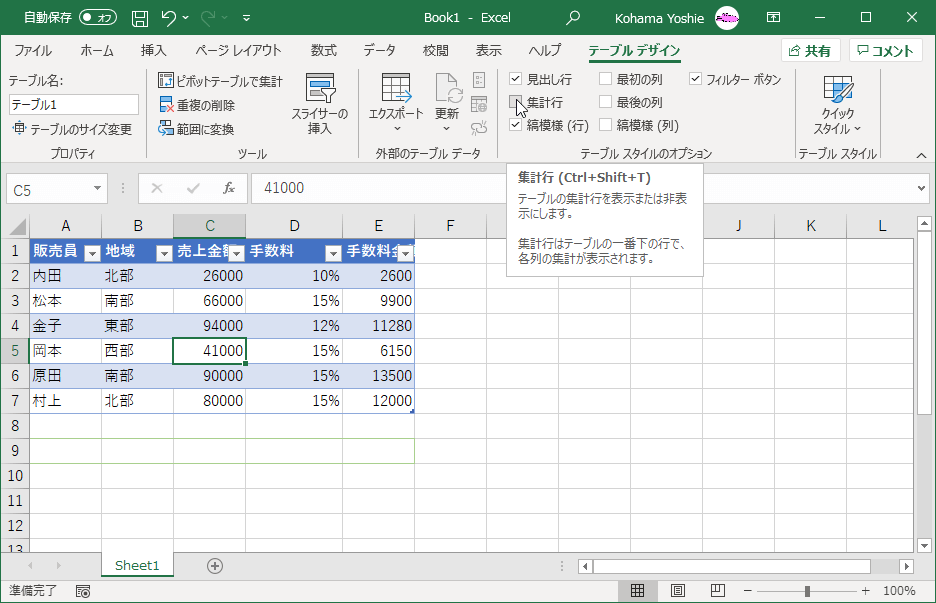Click the open in browser icon
936x603 pixels.
[479, 104]
